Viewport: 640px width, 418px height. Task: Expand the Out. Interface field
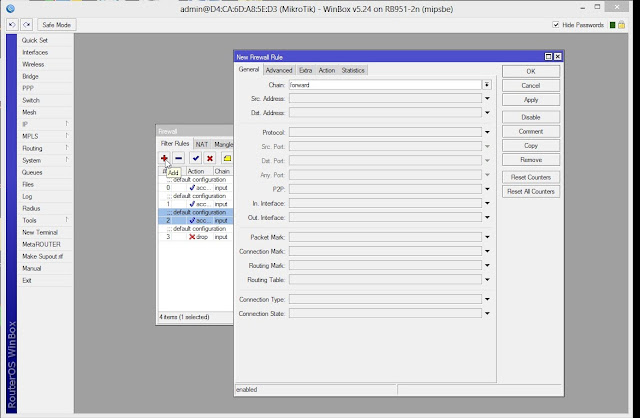click(487, 218)
